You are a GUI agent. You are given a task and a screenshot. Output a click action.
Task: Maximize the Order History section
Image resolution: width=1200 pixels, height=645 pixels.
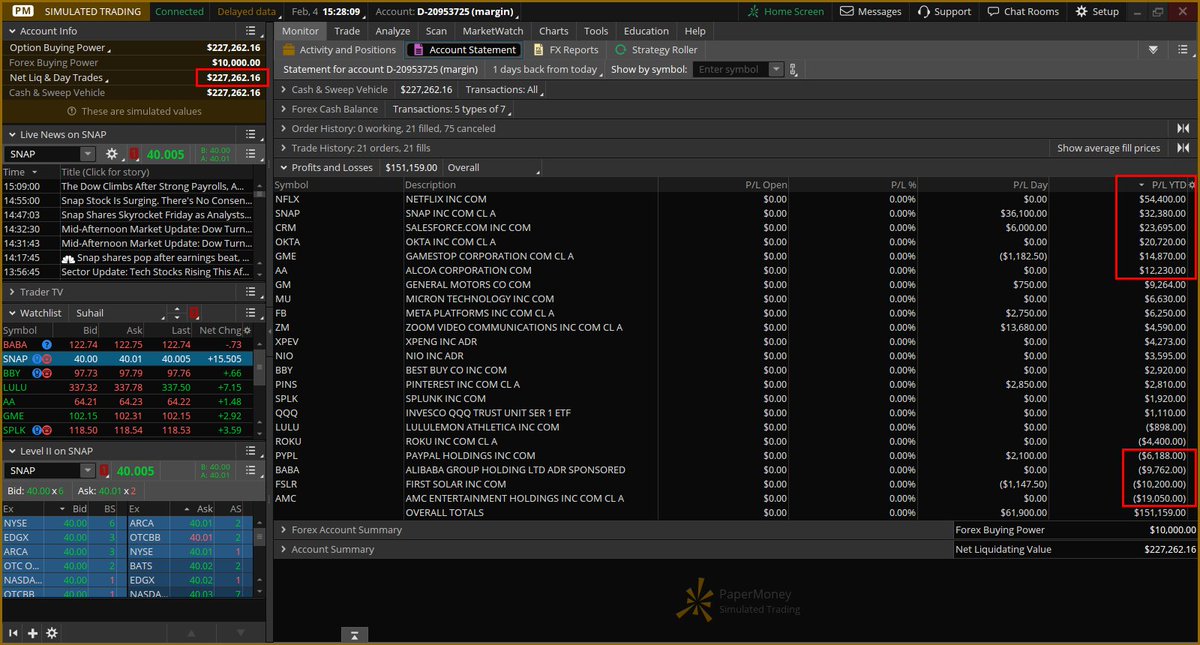1184,128
